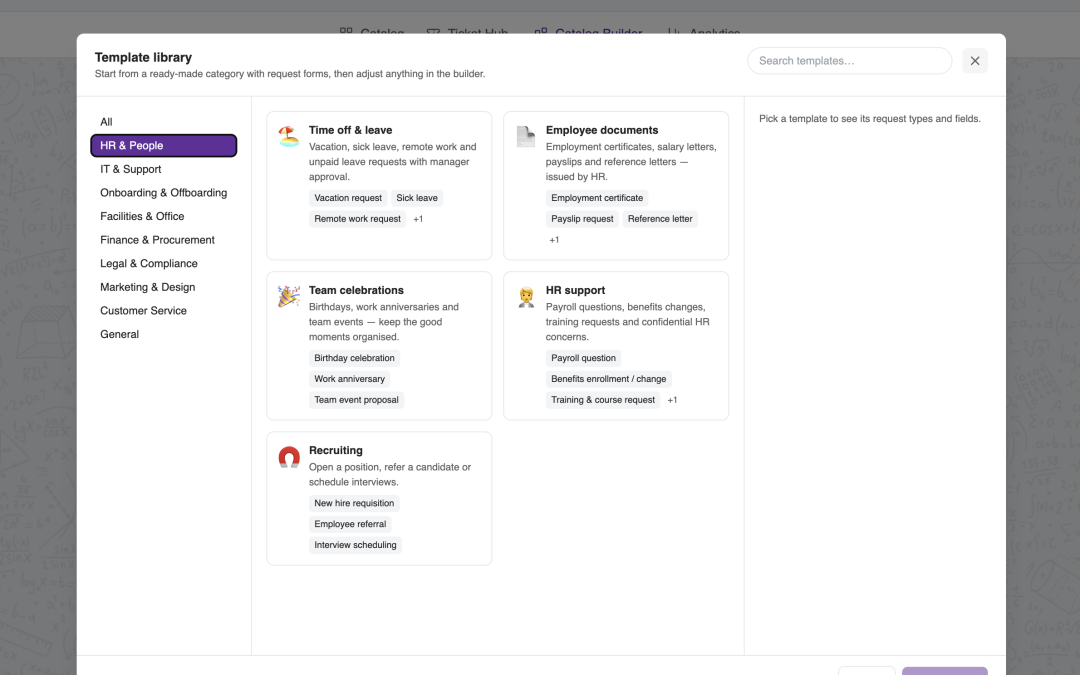Screen dimensions: 1080x675
Task: Select the HR support template title
Action: pyautogui.click(x=575, y=290)
